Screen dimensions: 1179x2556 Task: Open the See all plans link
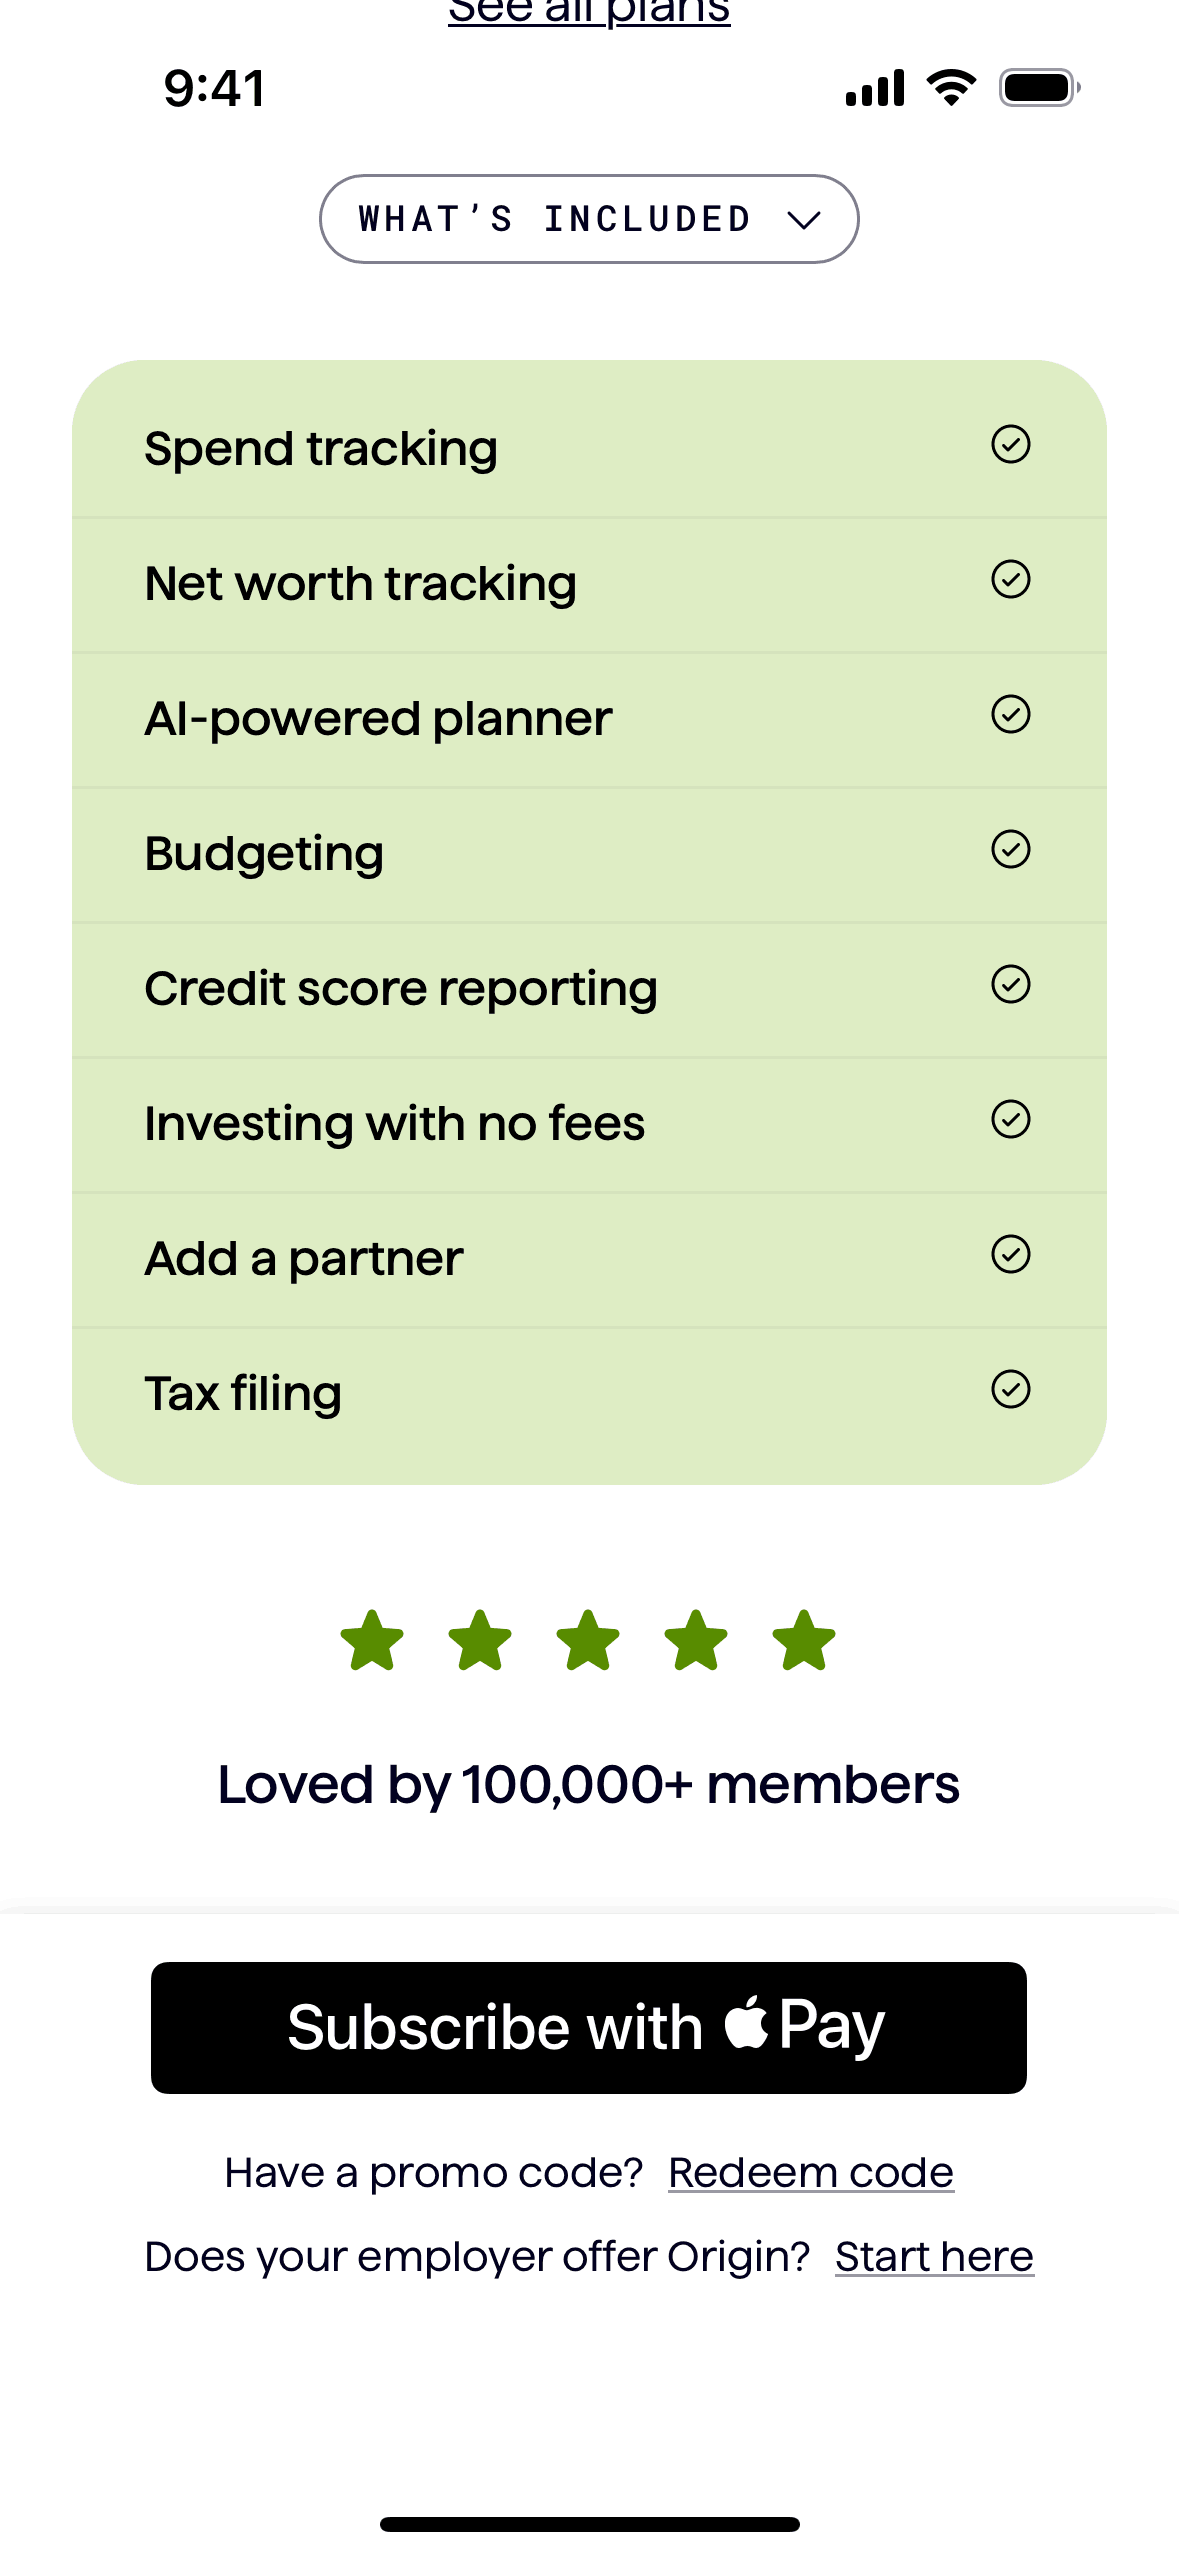tap(589, 12)
